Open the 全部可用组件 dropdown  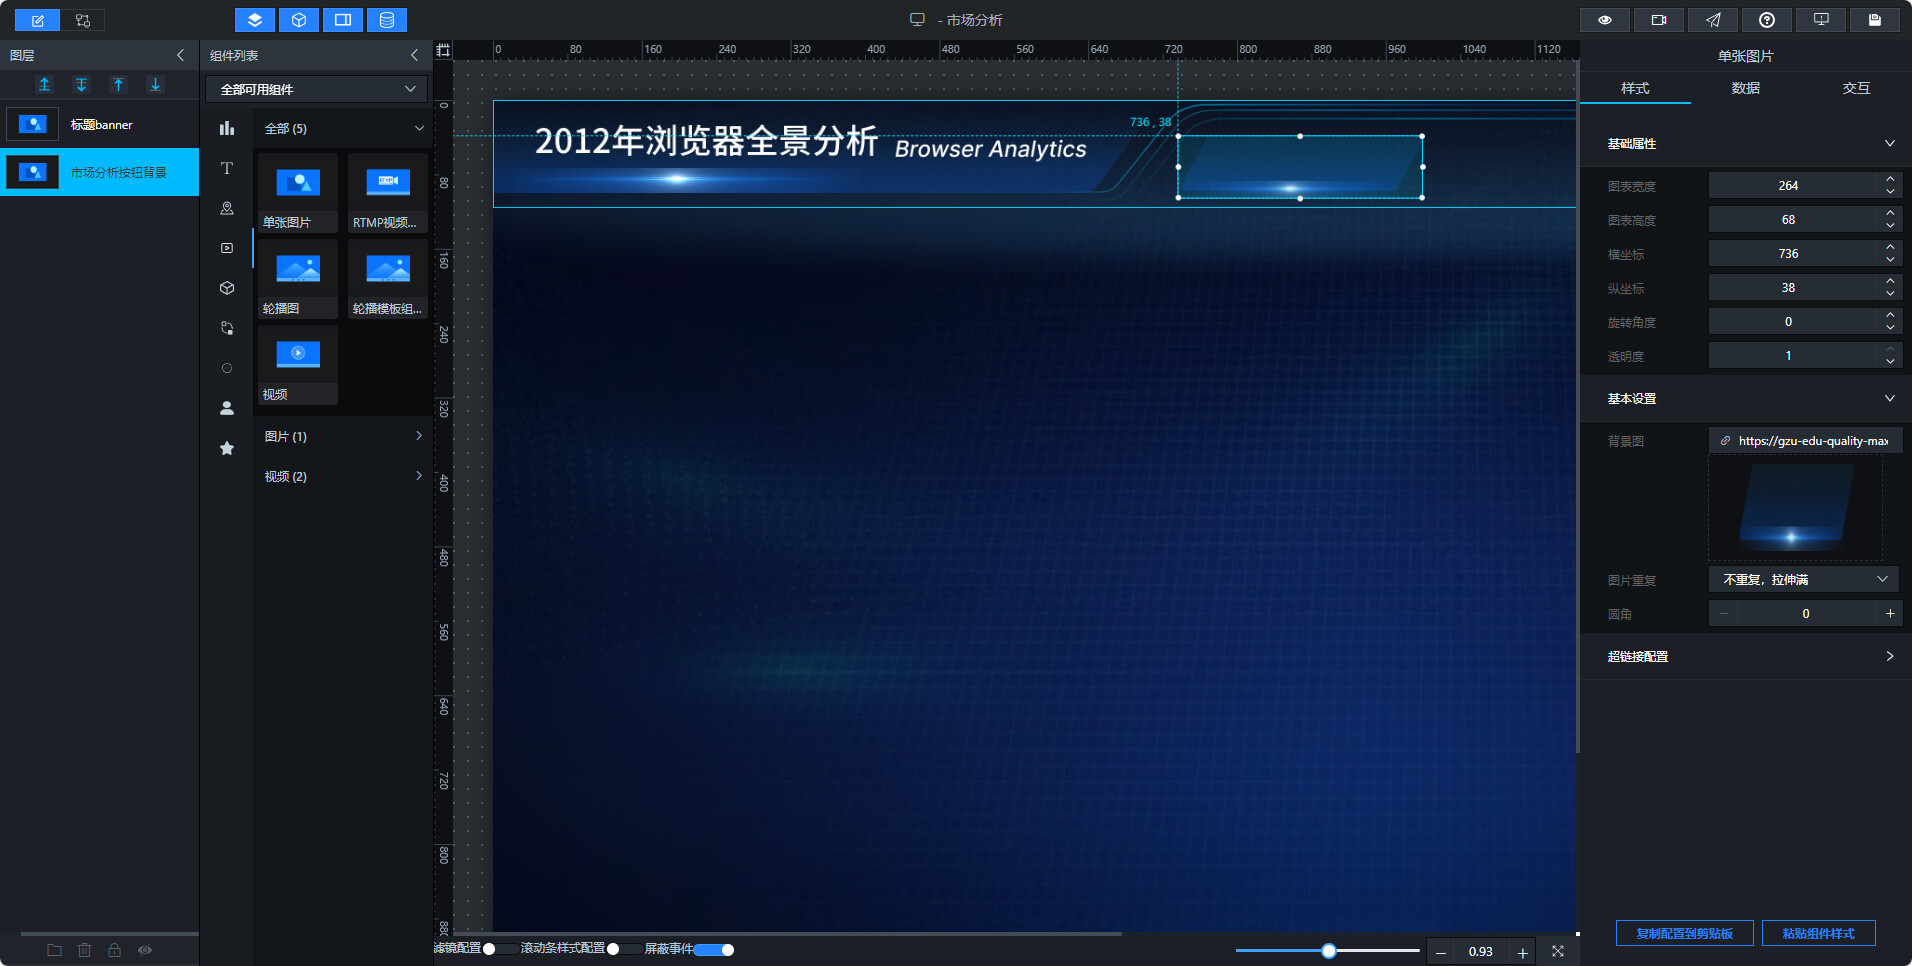(x=316, y=89)
